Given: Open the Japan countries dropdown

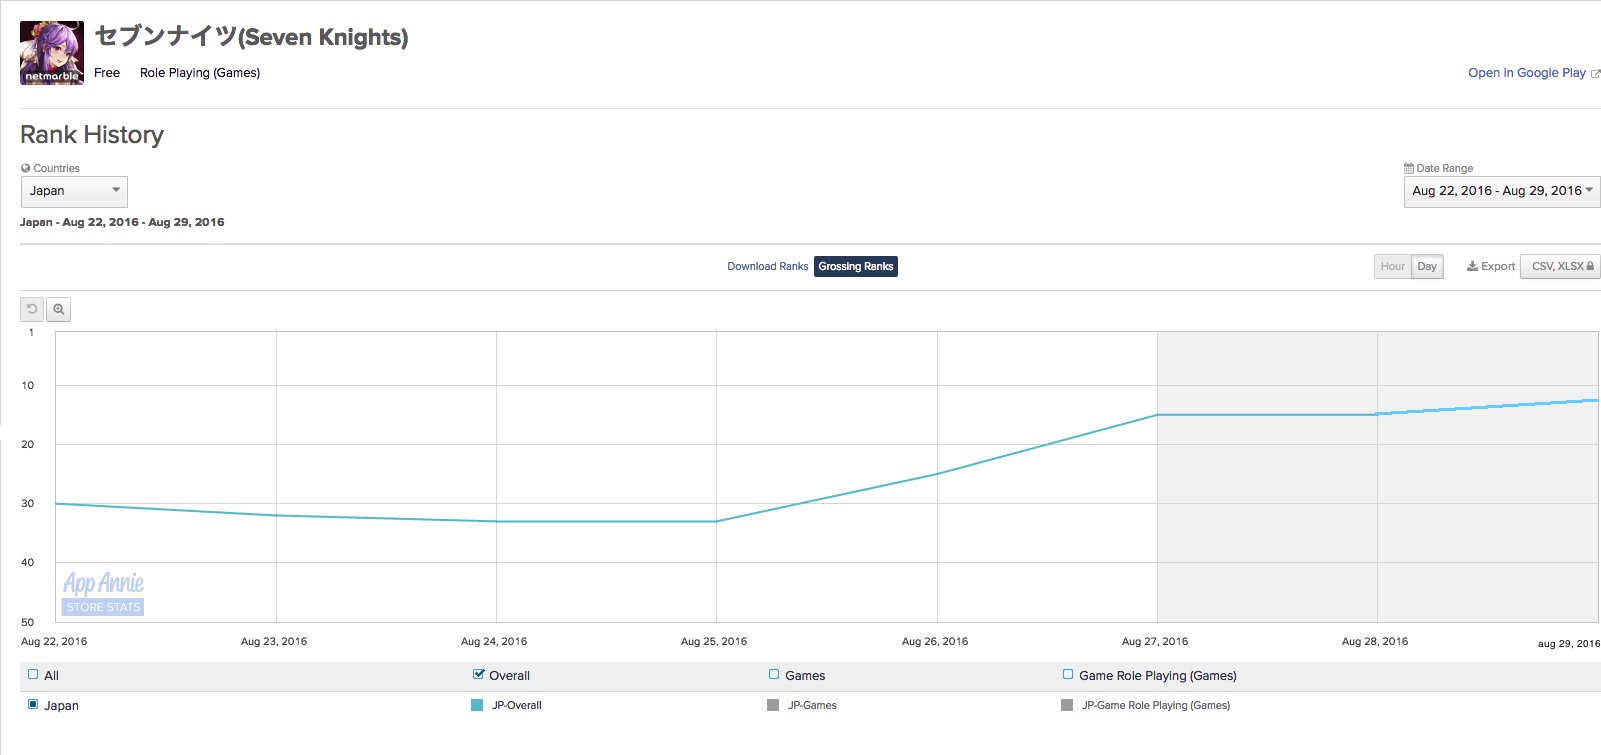Looking at the screenshot, I should 74,191.
